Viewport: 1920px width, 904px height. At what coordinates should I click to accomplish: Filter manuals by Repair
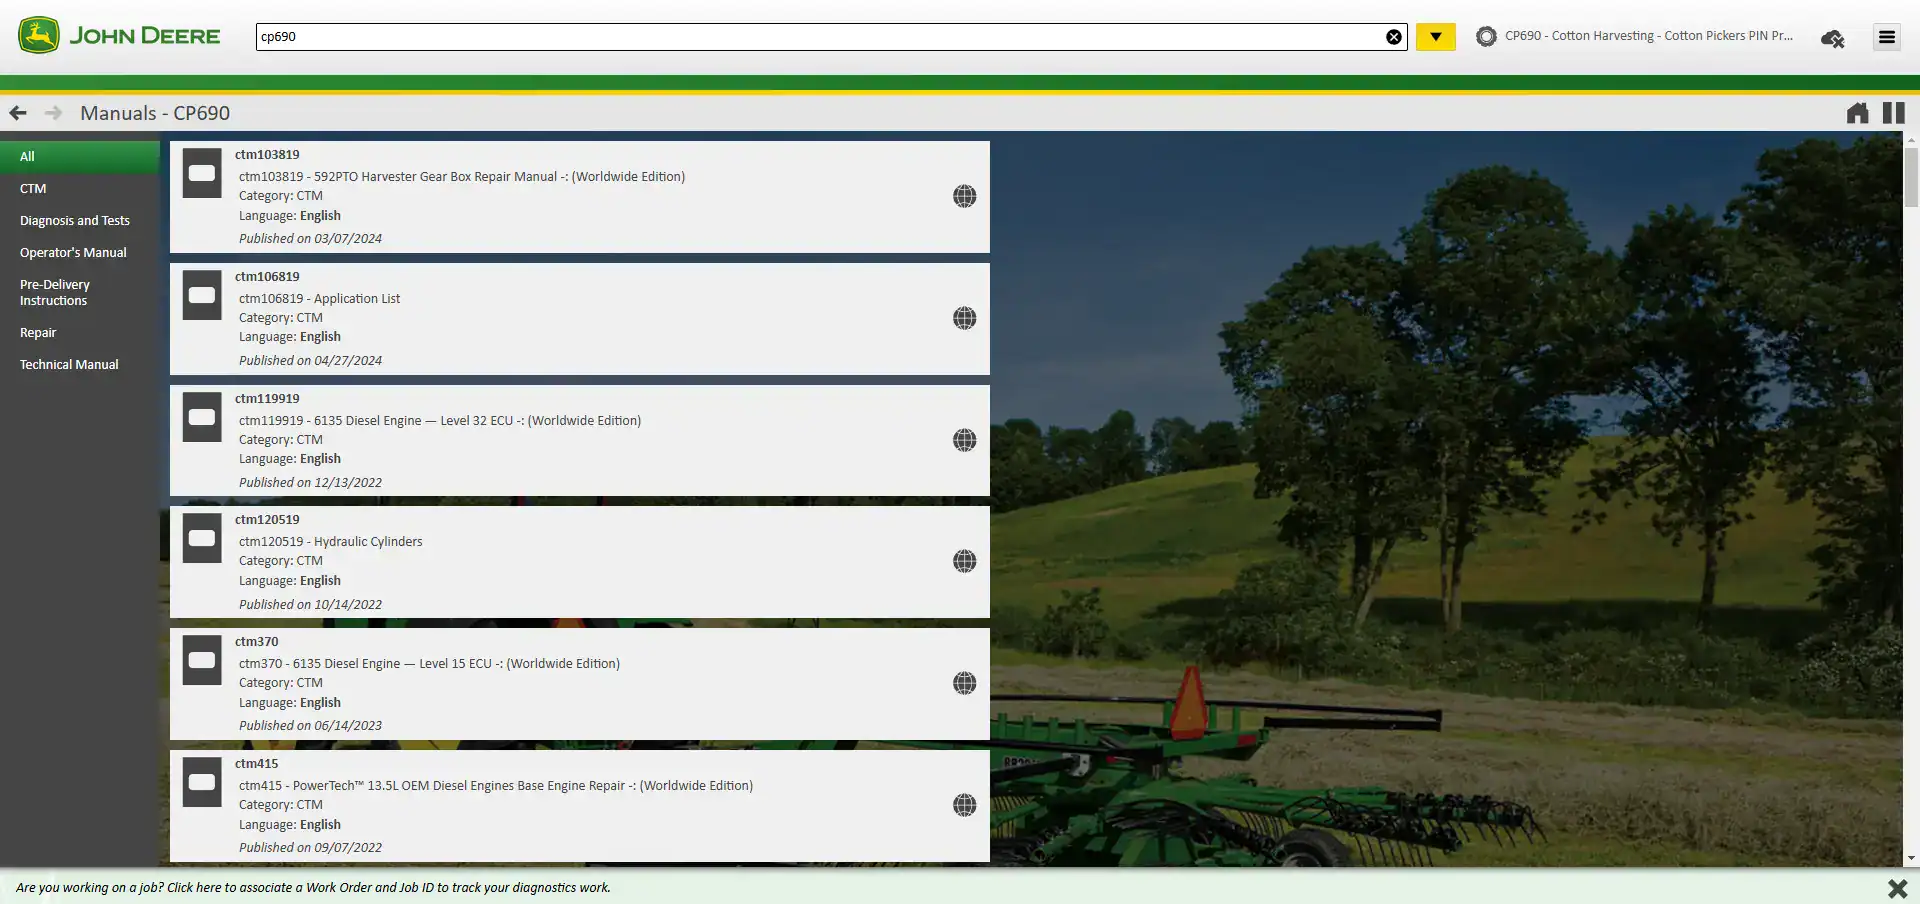tap(80, 332)
